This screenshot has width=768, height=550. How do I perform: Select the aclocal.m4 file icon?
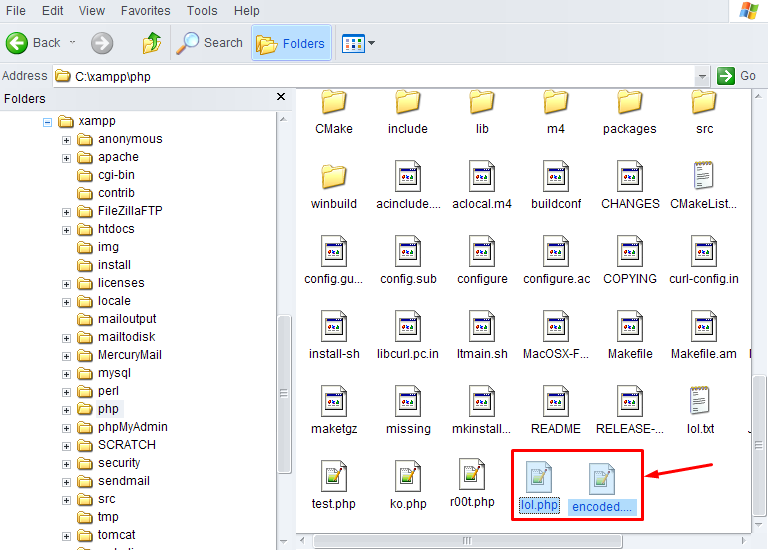click(482, 176)
